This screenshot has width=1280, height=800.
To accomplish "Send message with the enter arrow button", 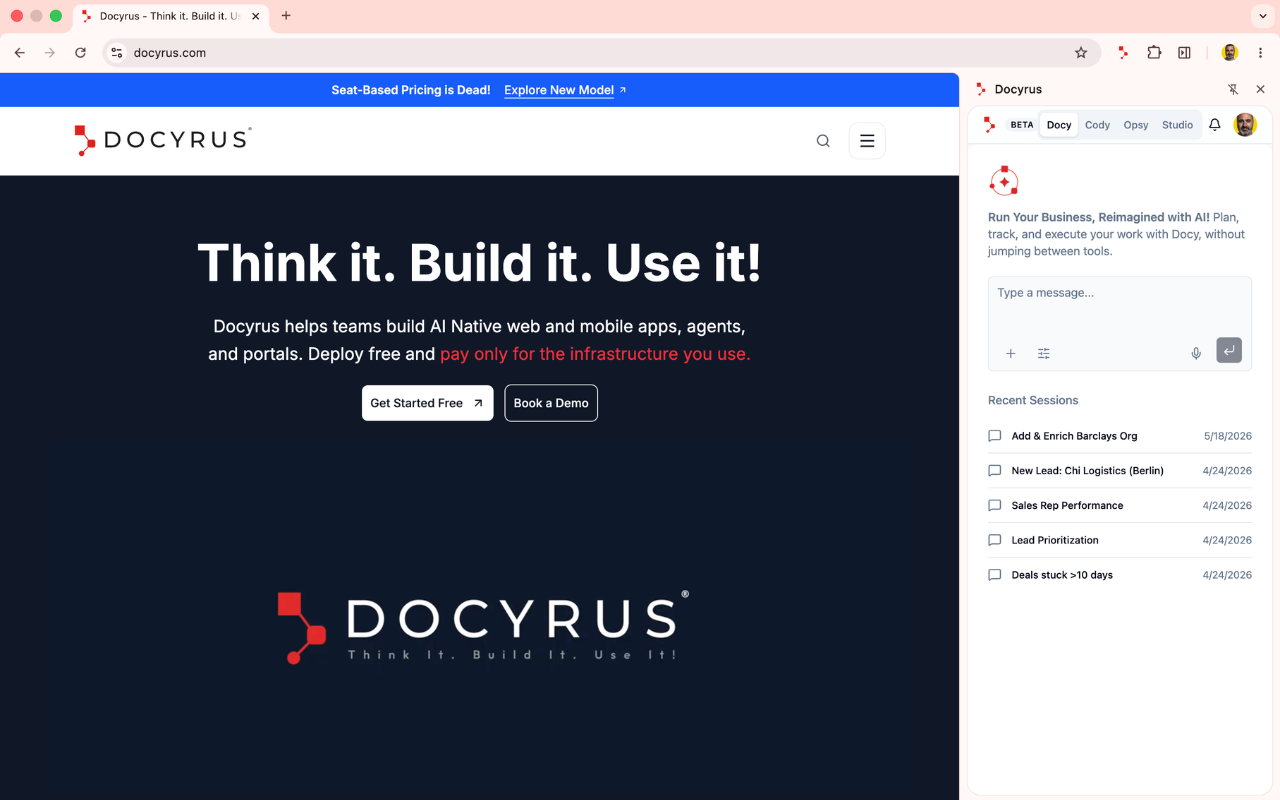I will pos(1229,350).
